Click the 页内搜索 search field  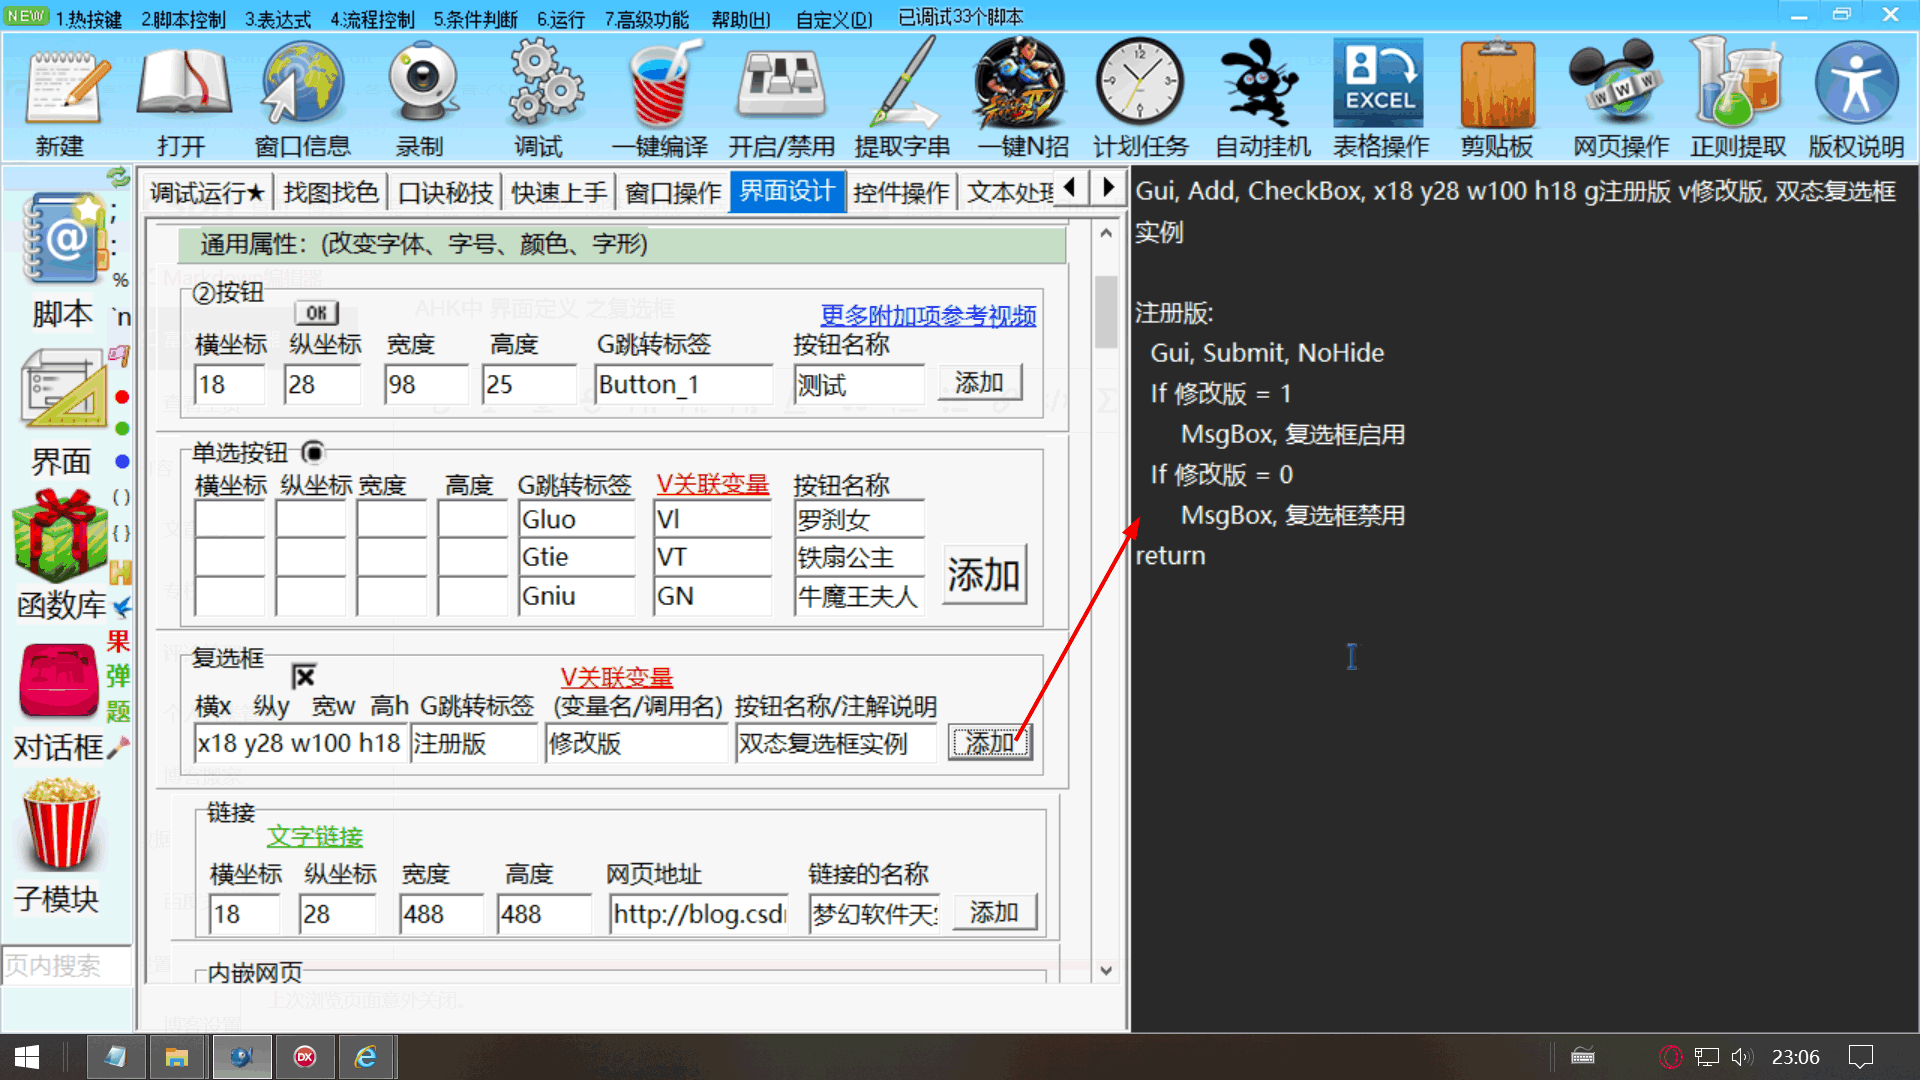(64, 965)
